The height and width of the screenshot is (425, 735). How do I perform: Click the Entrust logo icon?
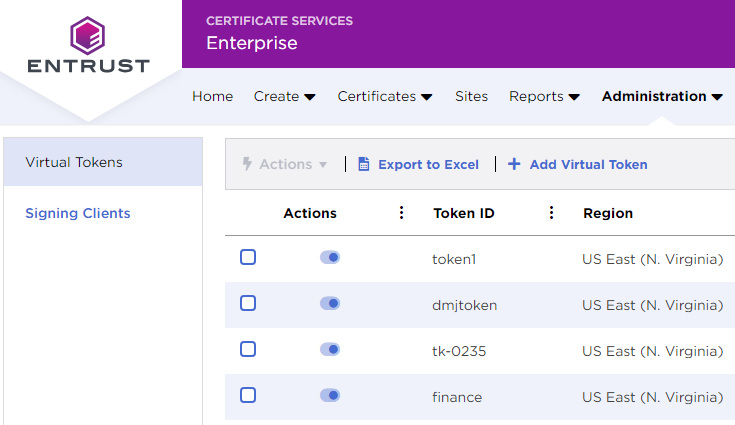[89, 36]
